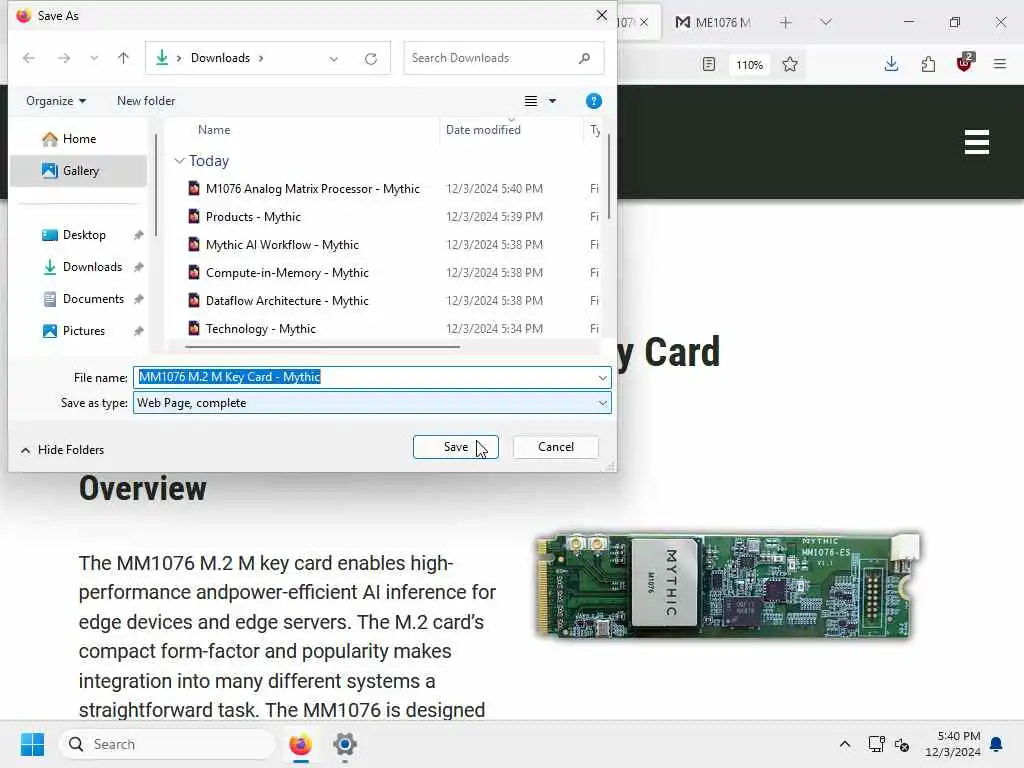Open a new Firefox tab
Viewport: 1024px width, 768px height.
tap(786, 22)
